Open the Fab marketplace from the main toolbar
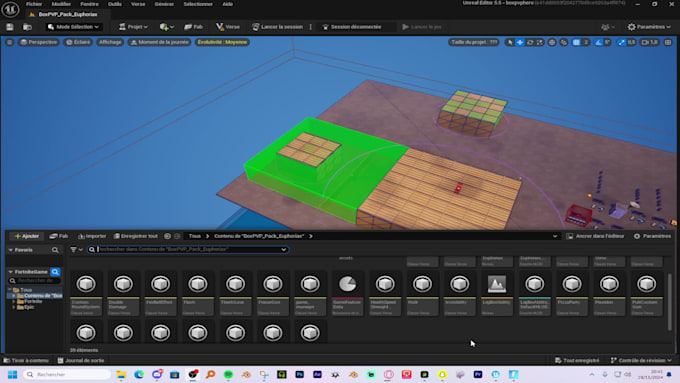Image resolution: width=680 pixels, height=383 pixels. 193,27
